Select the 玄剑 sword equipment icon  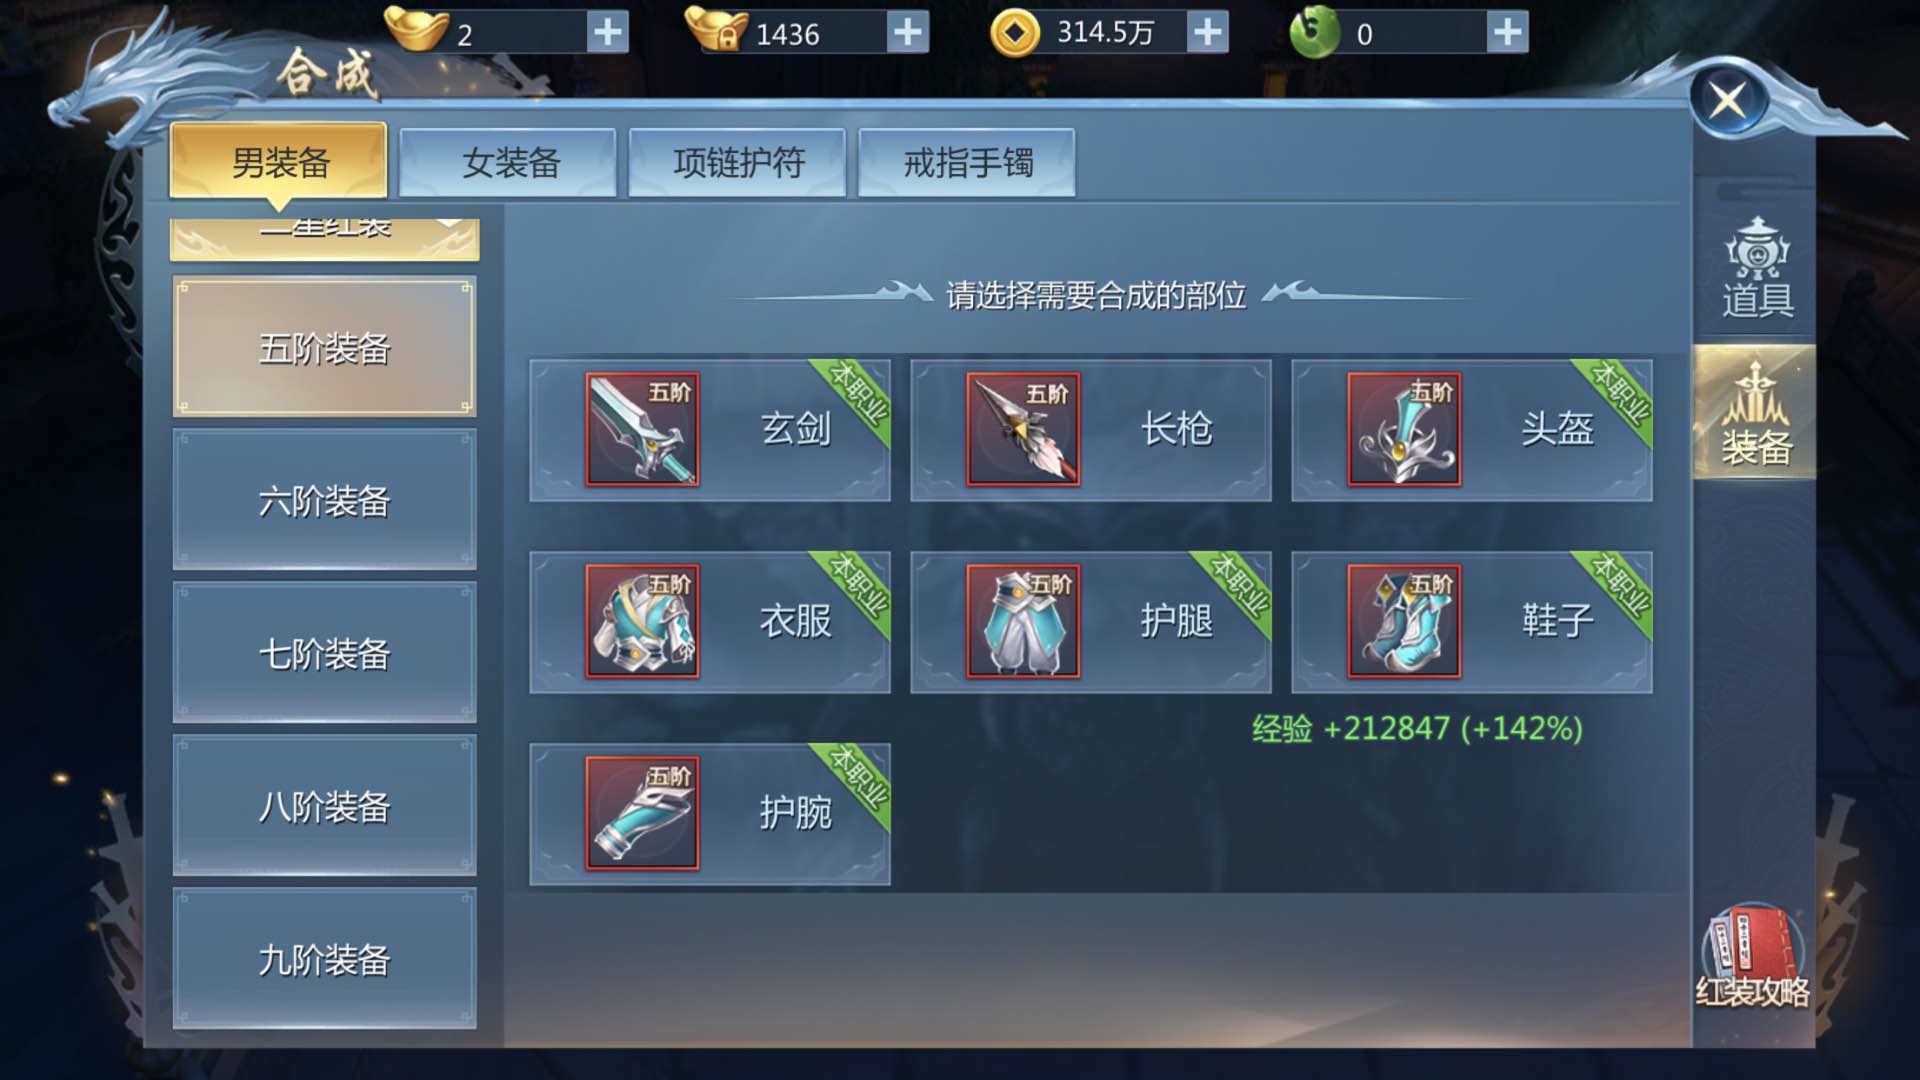(642, 430)
